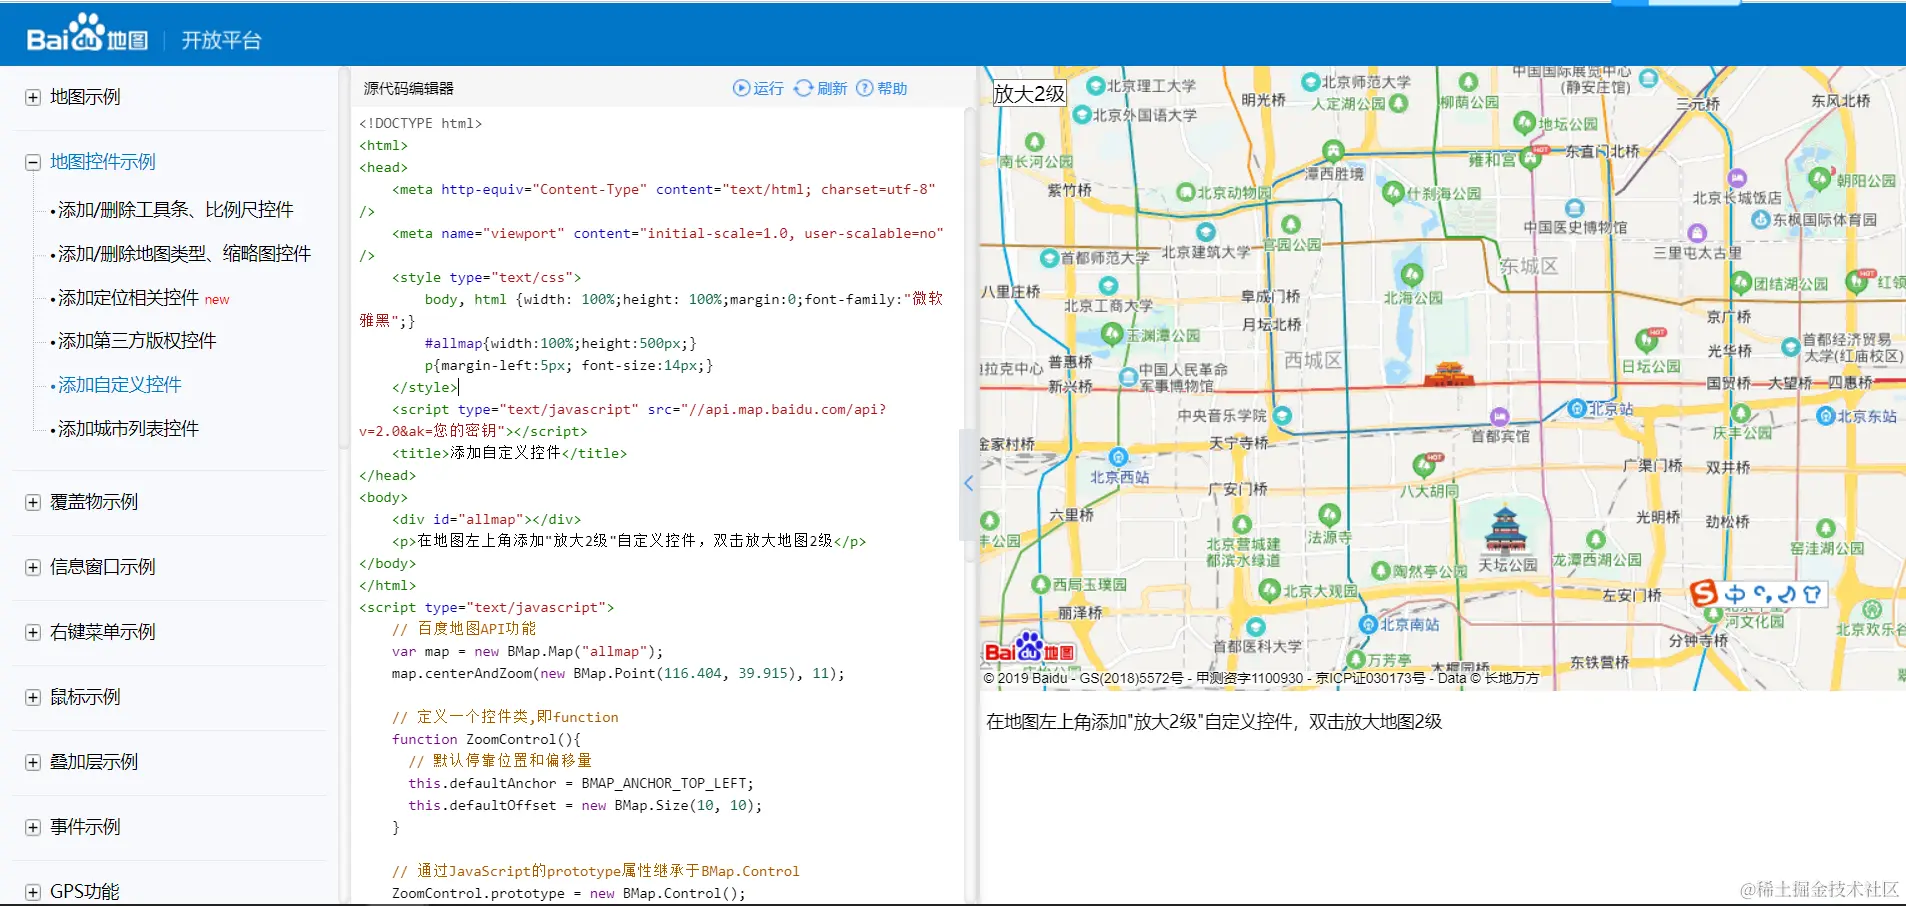Expand the 事件示例 section
1906x906 pixels.
(x=33, y=827)
